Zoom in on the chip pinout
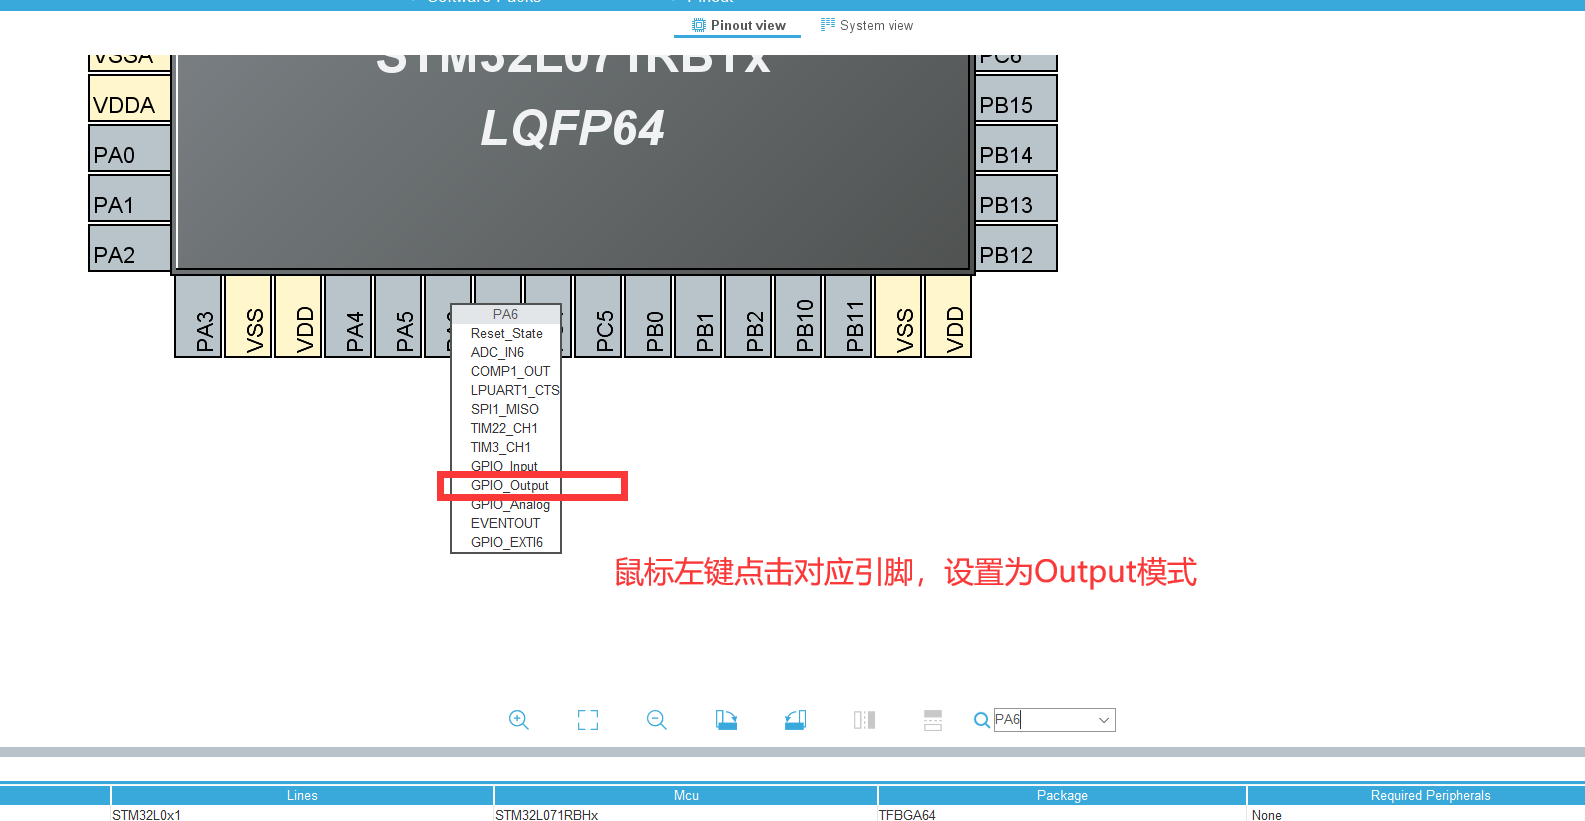This screenshot has height=821, width=1585. (x=518, y=720)
